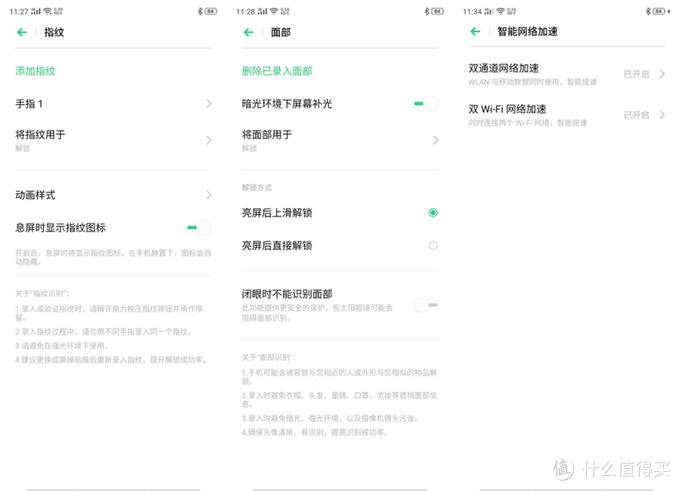Open the 手指 1 entry
The width and height of the screenshot is (680, 491).
tap(114, 104)
